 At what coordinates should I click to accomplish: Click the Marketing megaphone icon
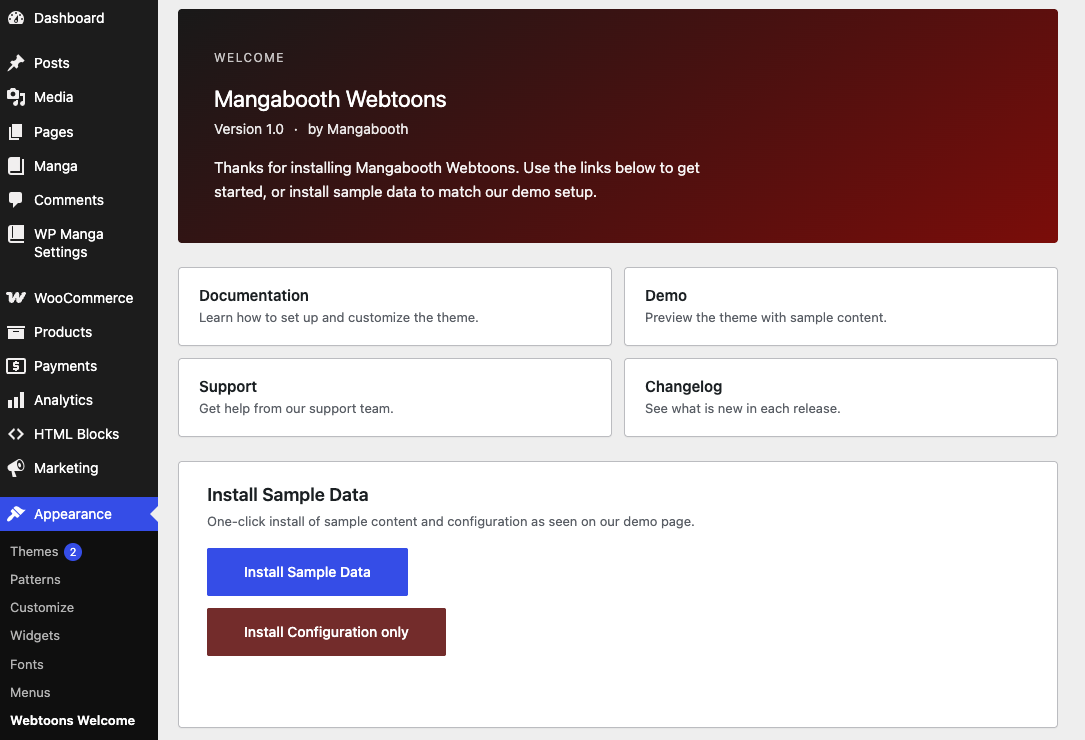[x=16, y=468]
